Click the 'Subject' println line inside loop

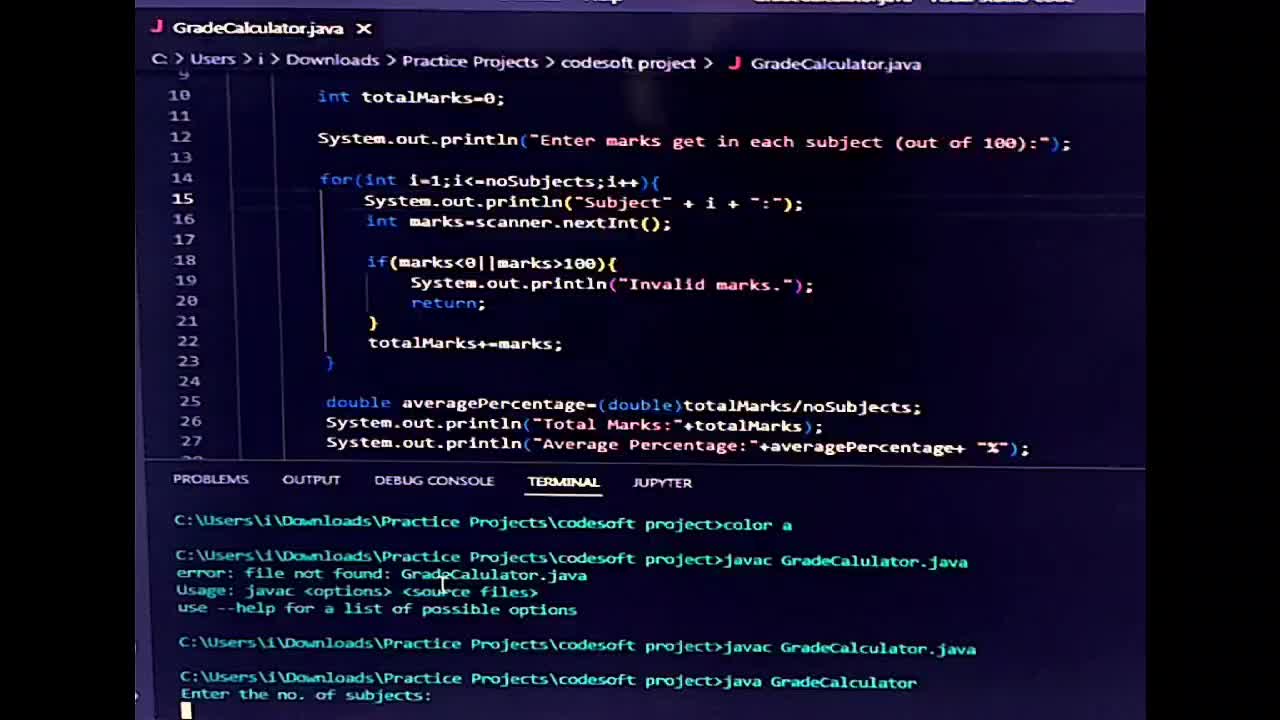(583, 202)
